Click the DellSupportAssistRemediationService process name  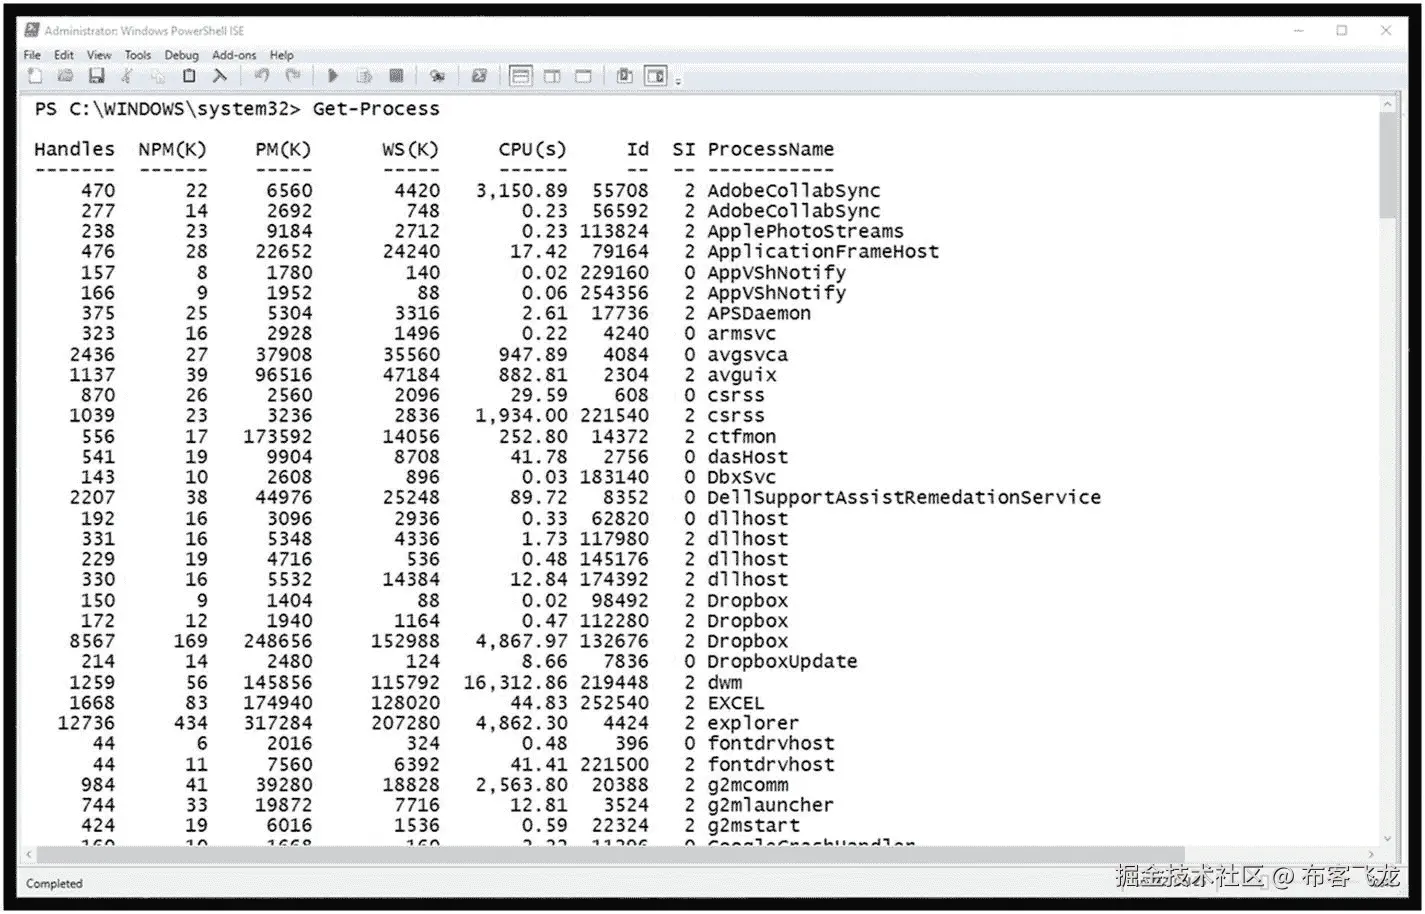904,498
